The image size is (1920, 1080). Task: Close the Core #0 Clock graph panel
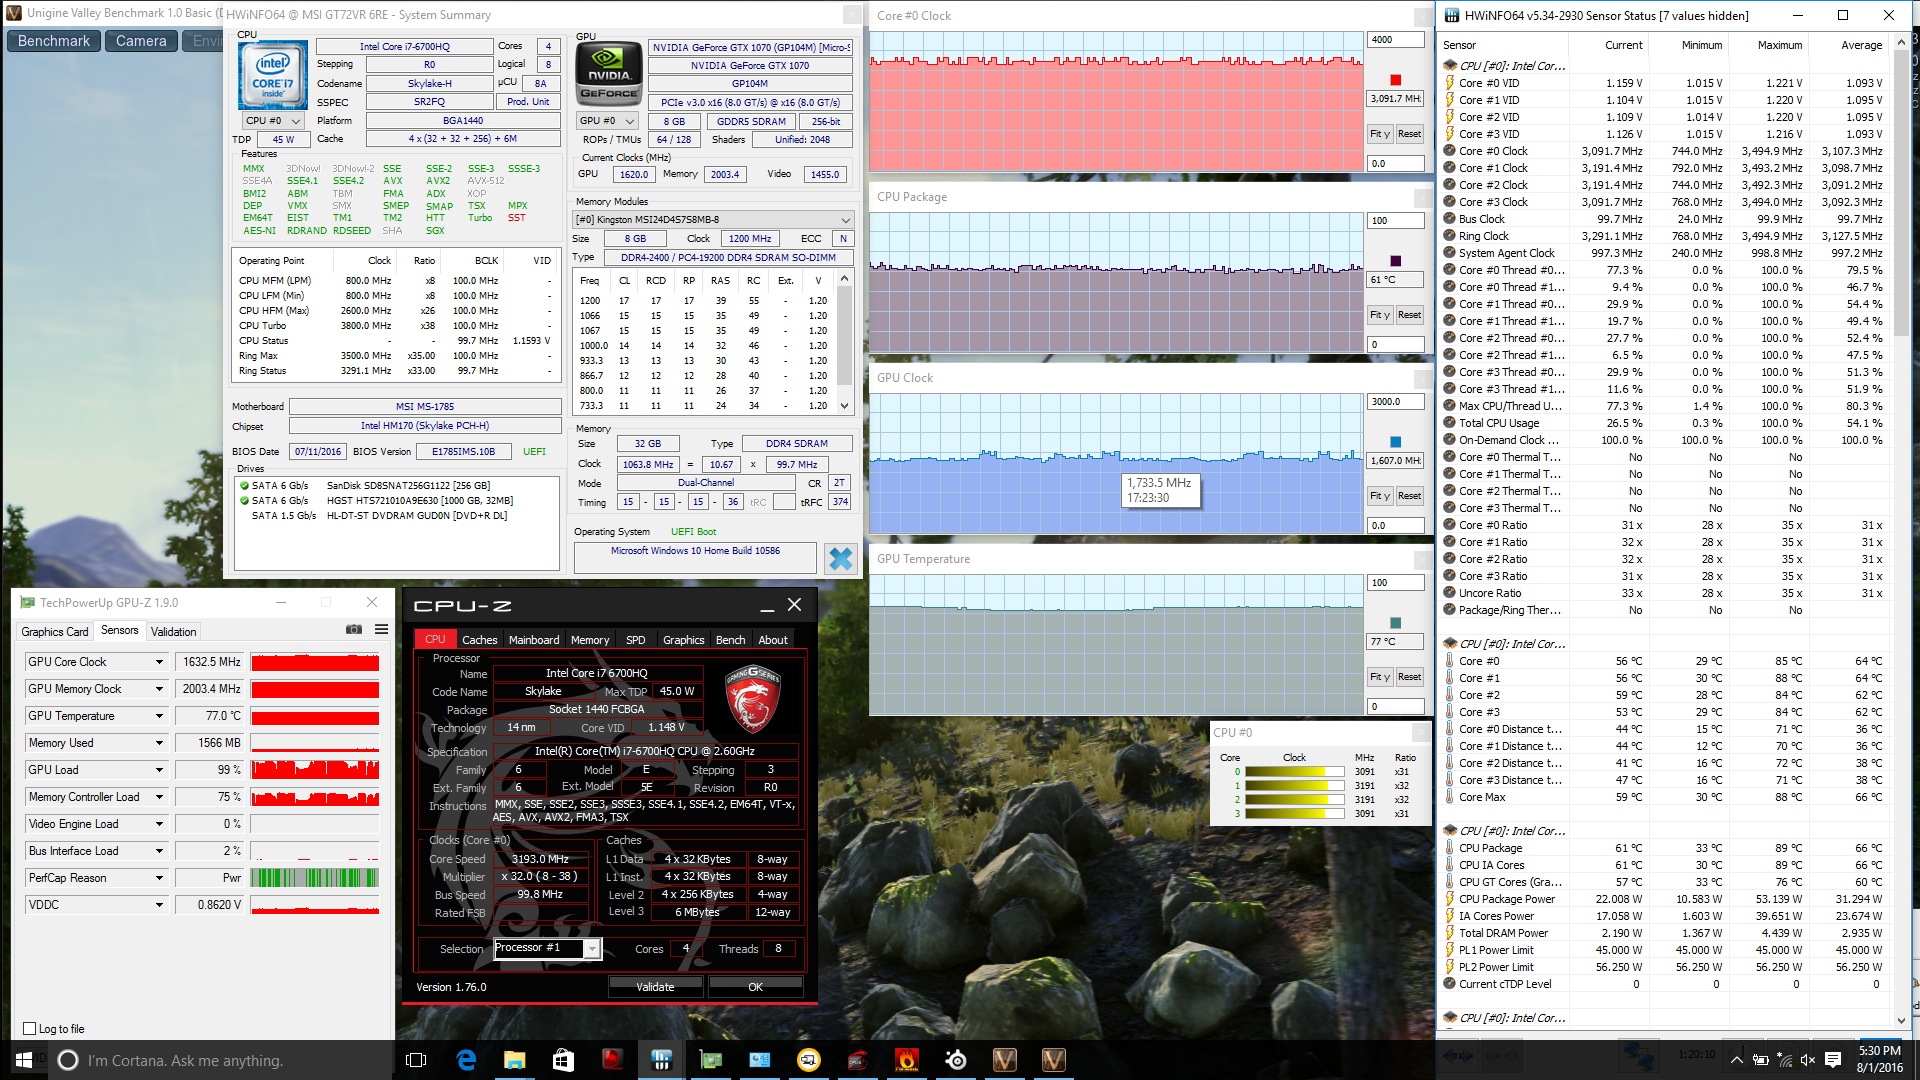coord(1423,16)
